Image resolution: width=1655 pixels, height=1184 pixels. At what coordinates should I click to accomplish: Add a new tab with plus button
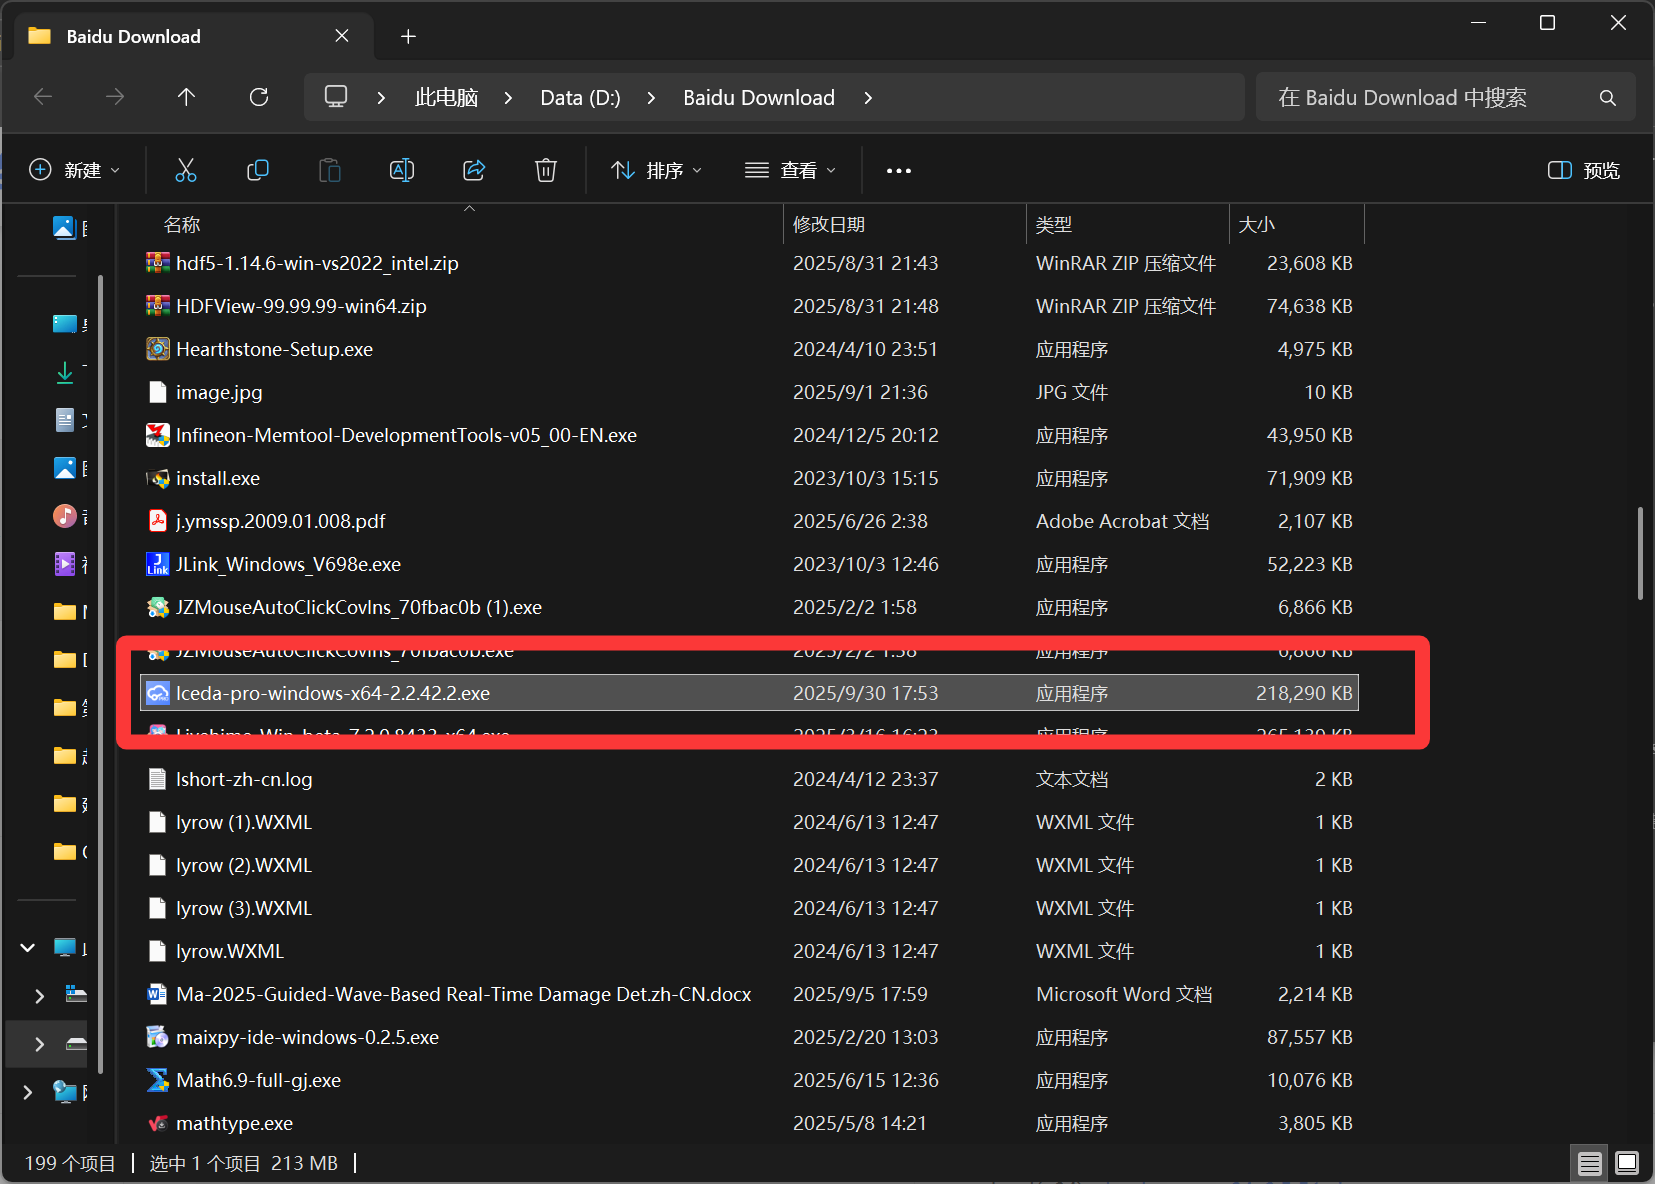click(408, 37)
